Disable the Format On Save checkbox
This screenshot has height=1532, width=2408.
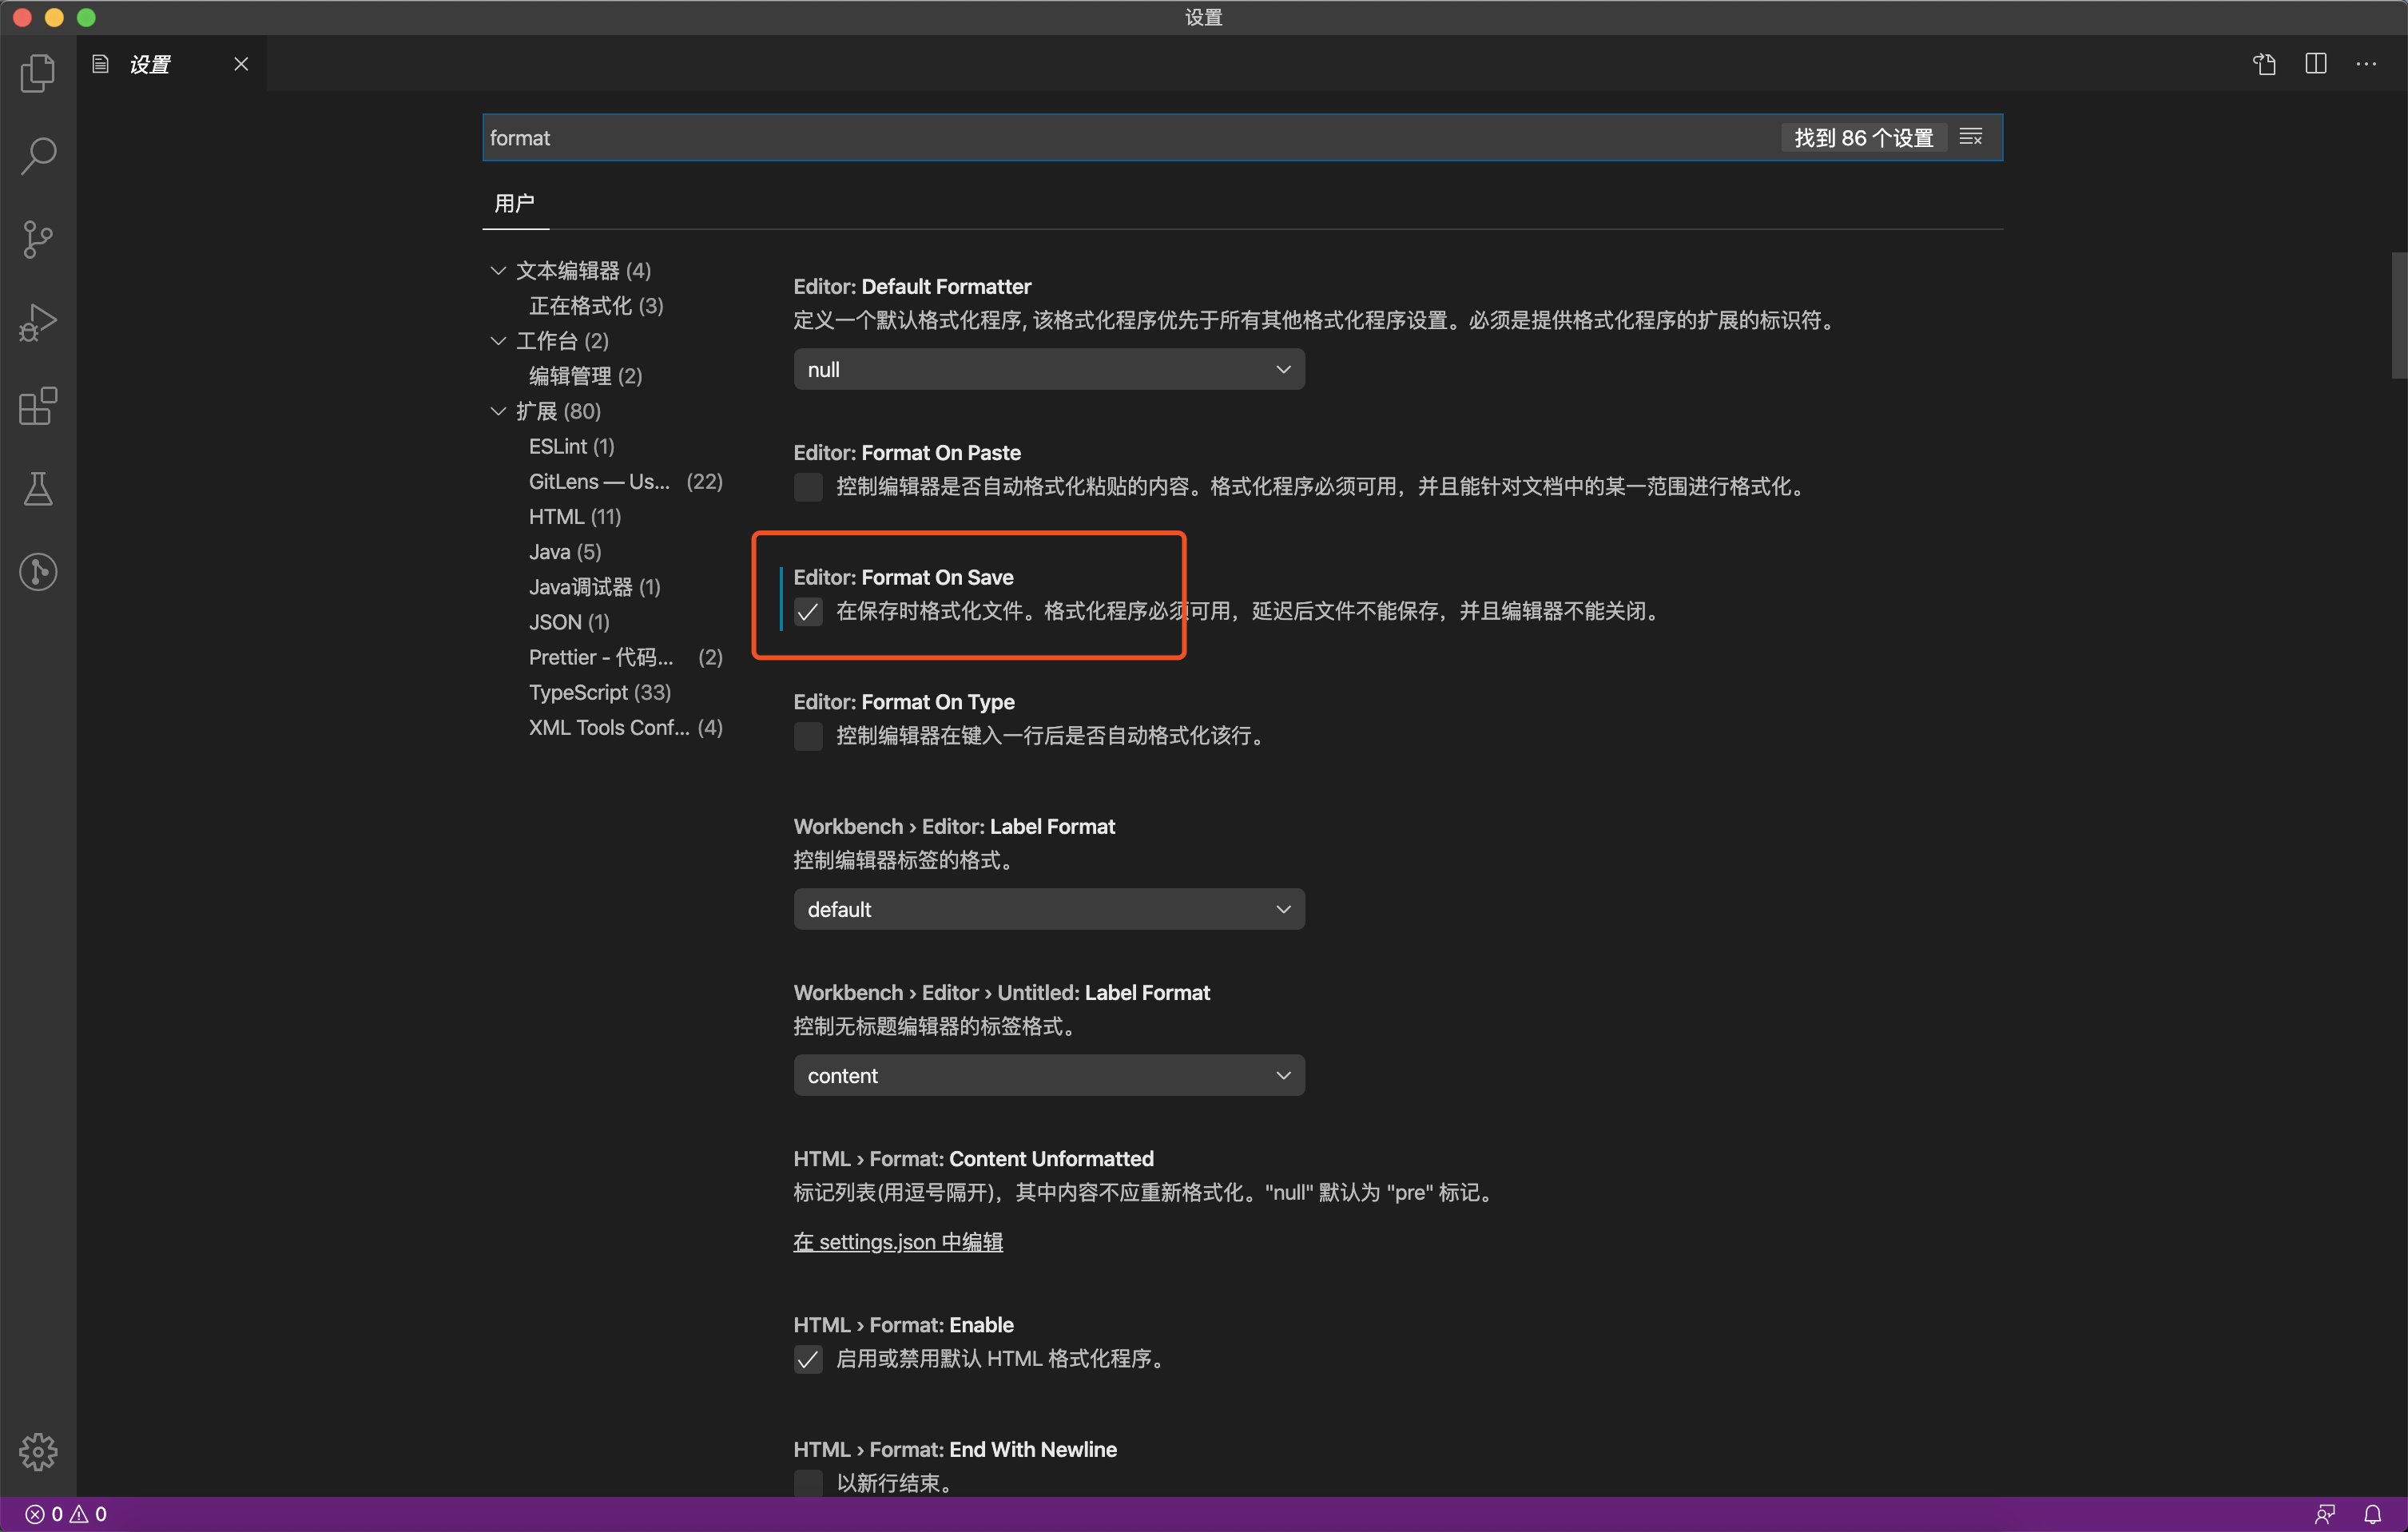click(x=808, y=612)
